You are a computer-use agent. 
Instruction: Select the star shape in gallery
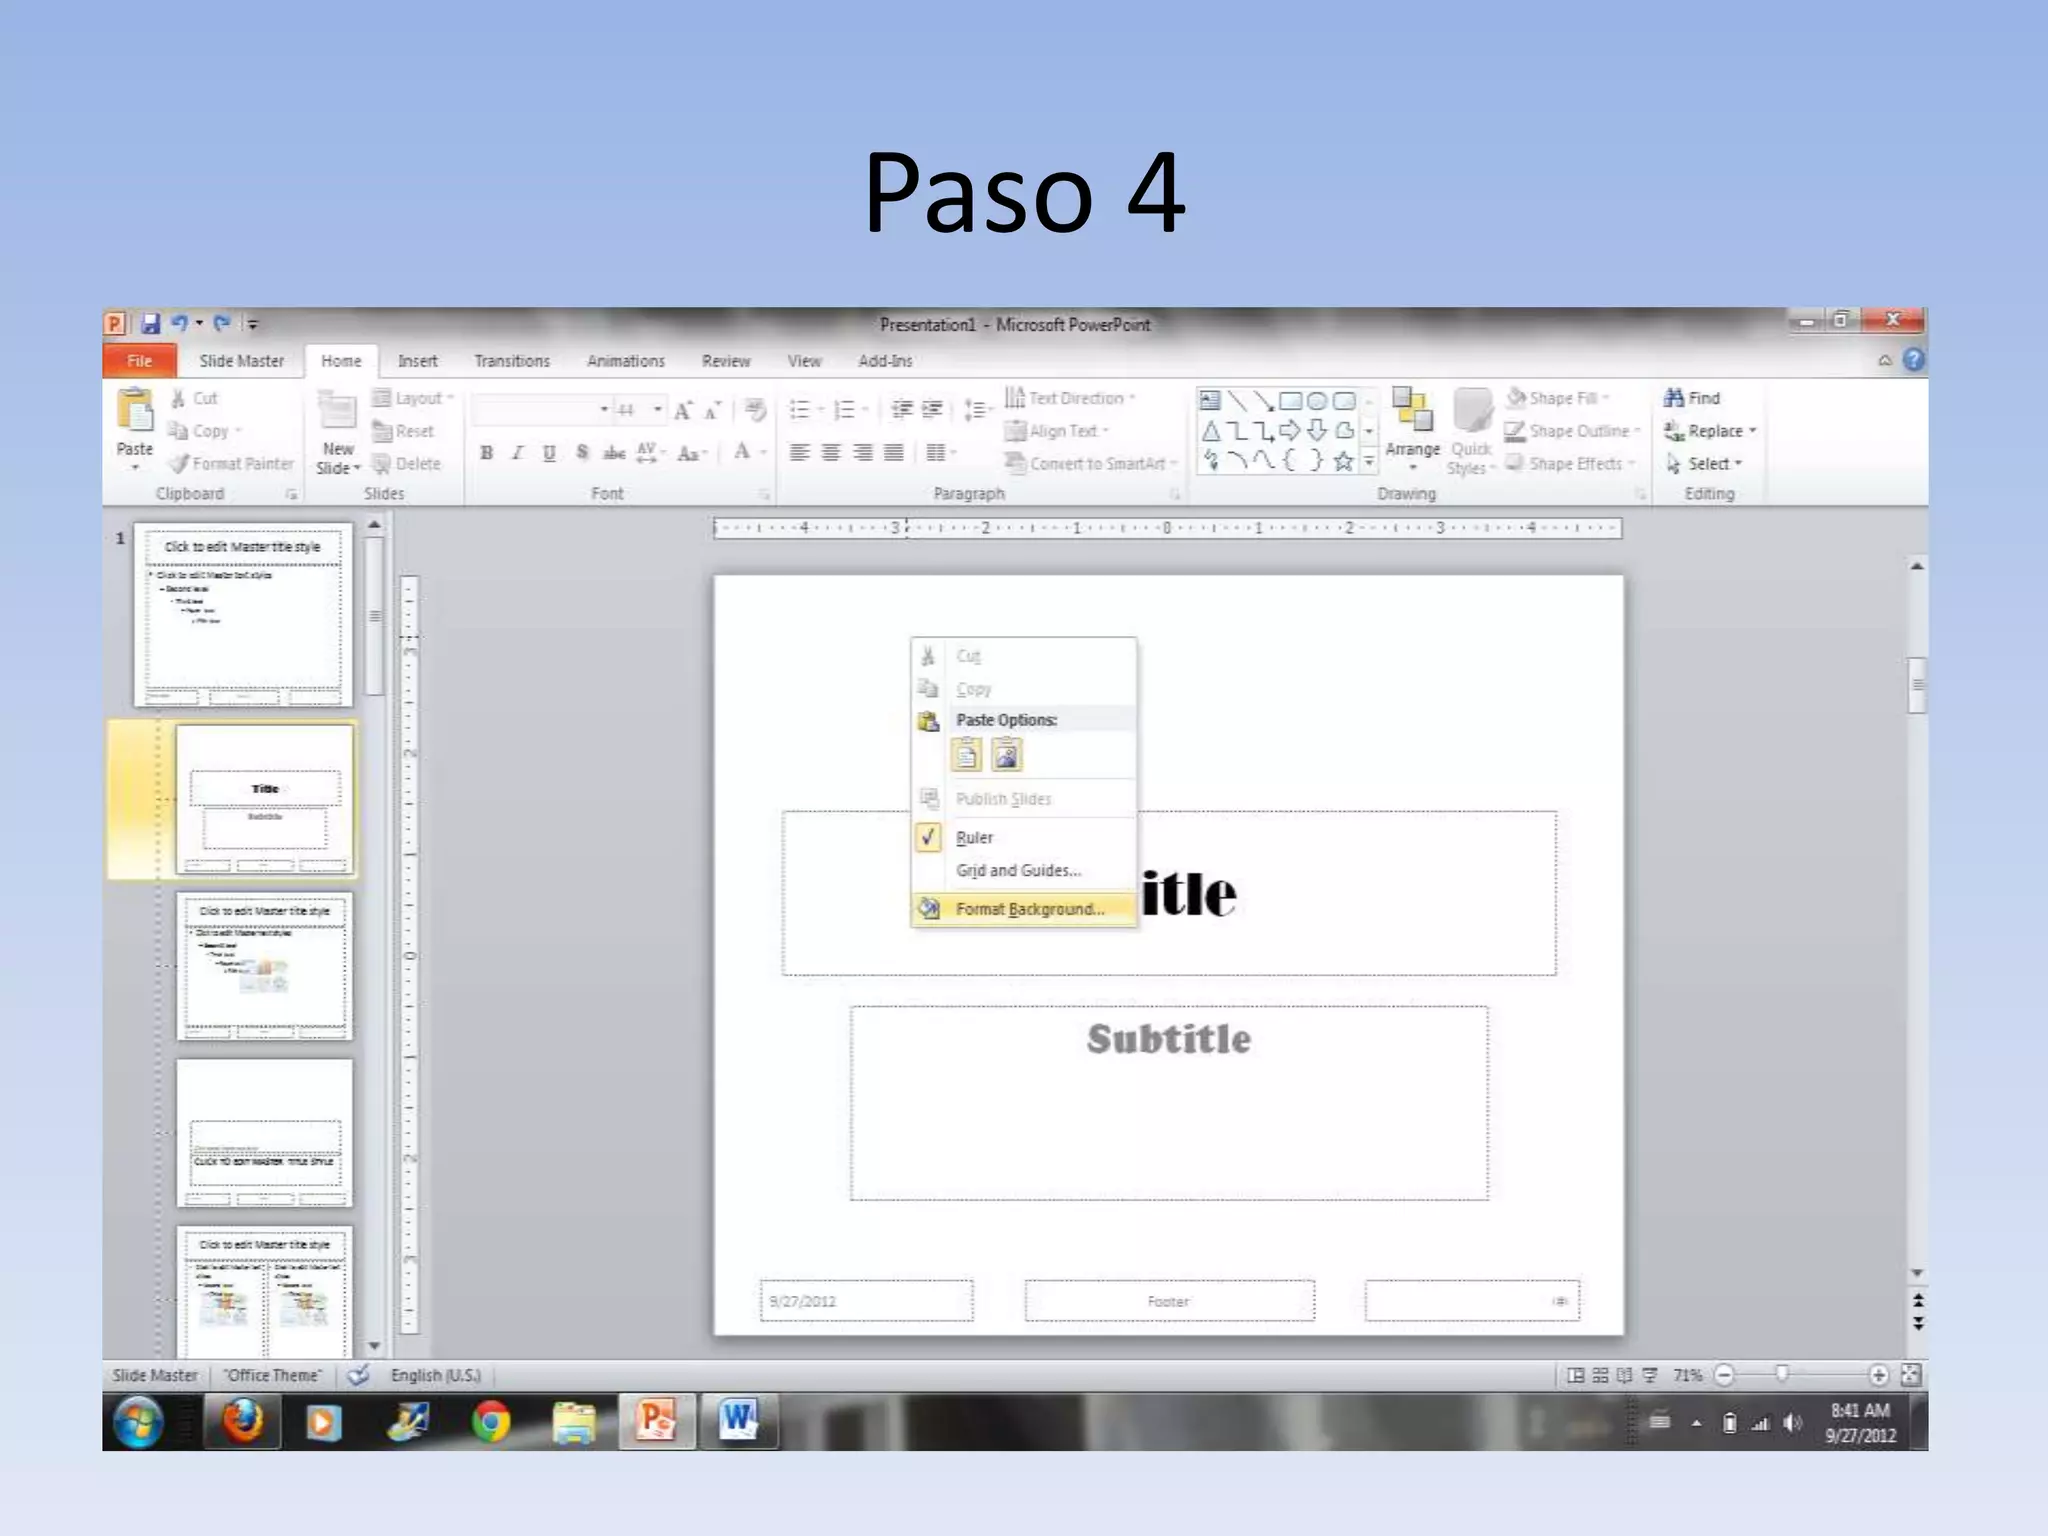1344,461
